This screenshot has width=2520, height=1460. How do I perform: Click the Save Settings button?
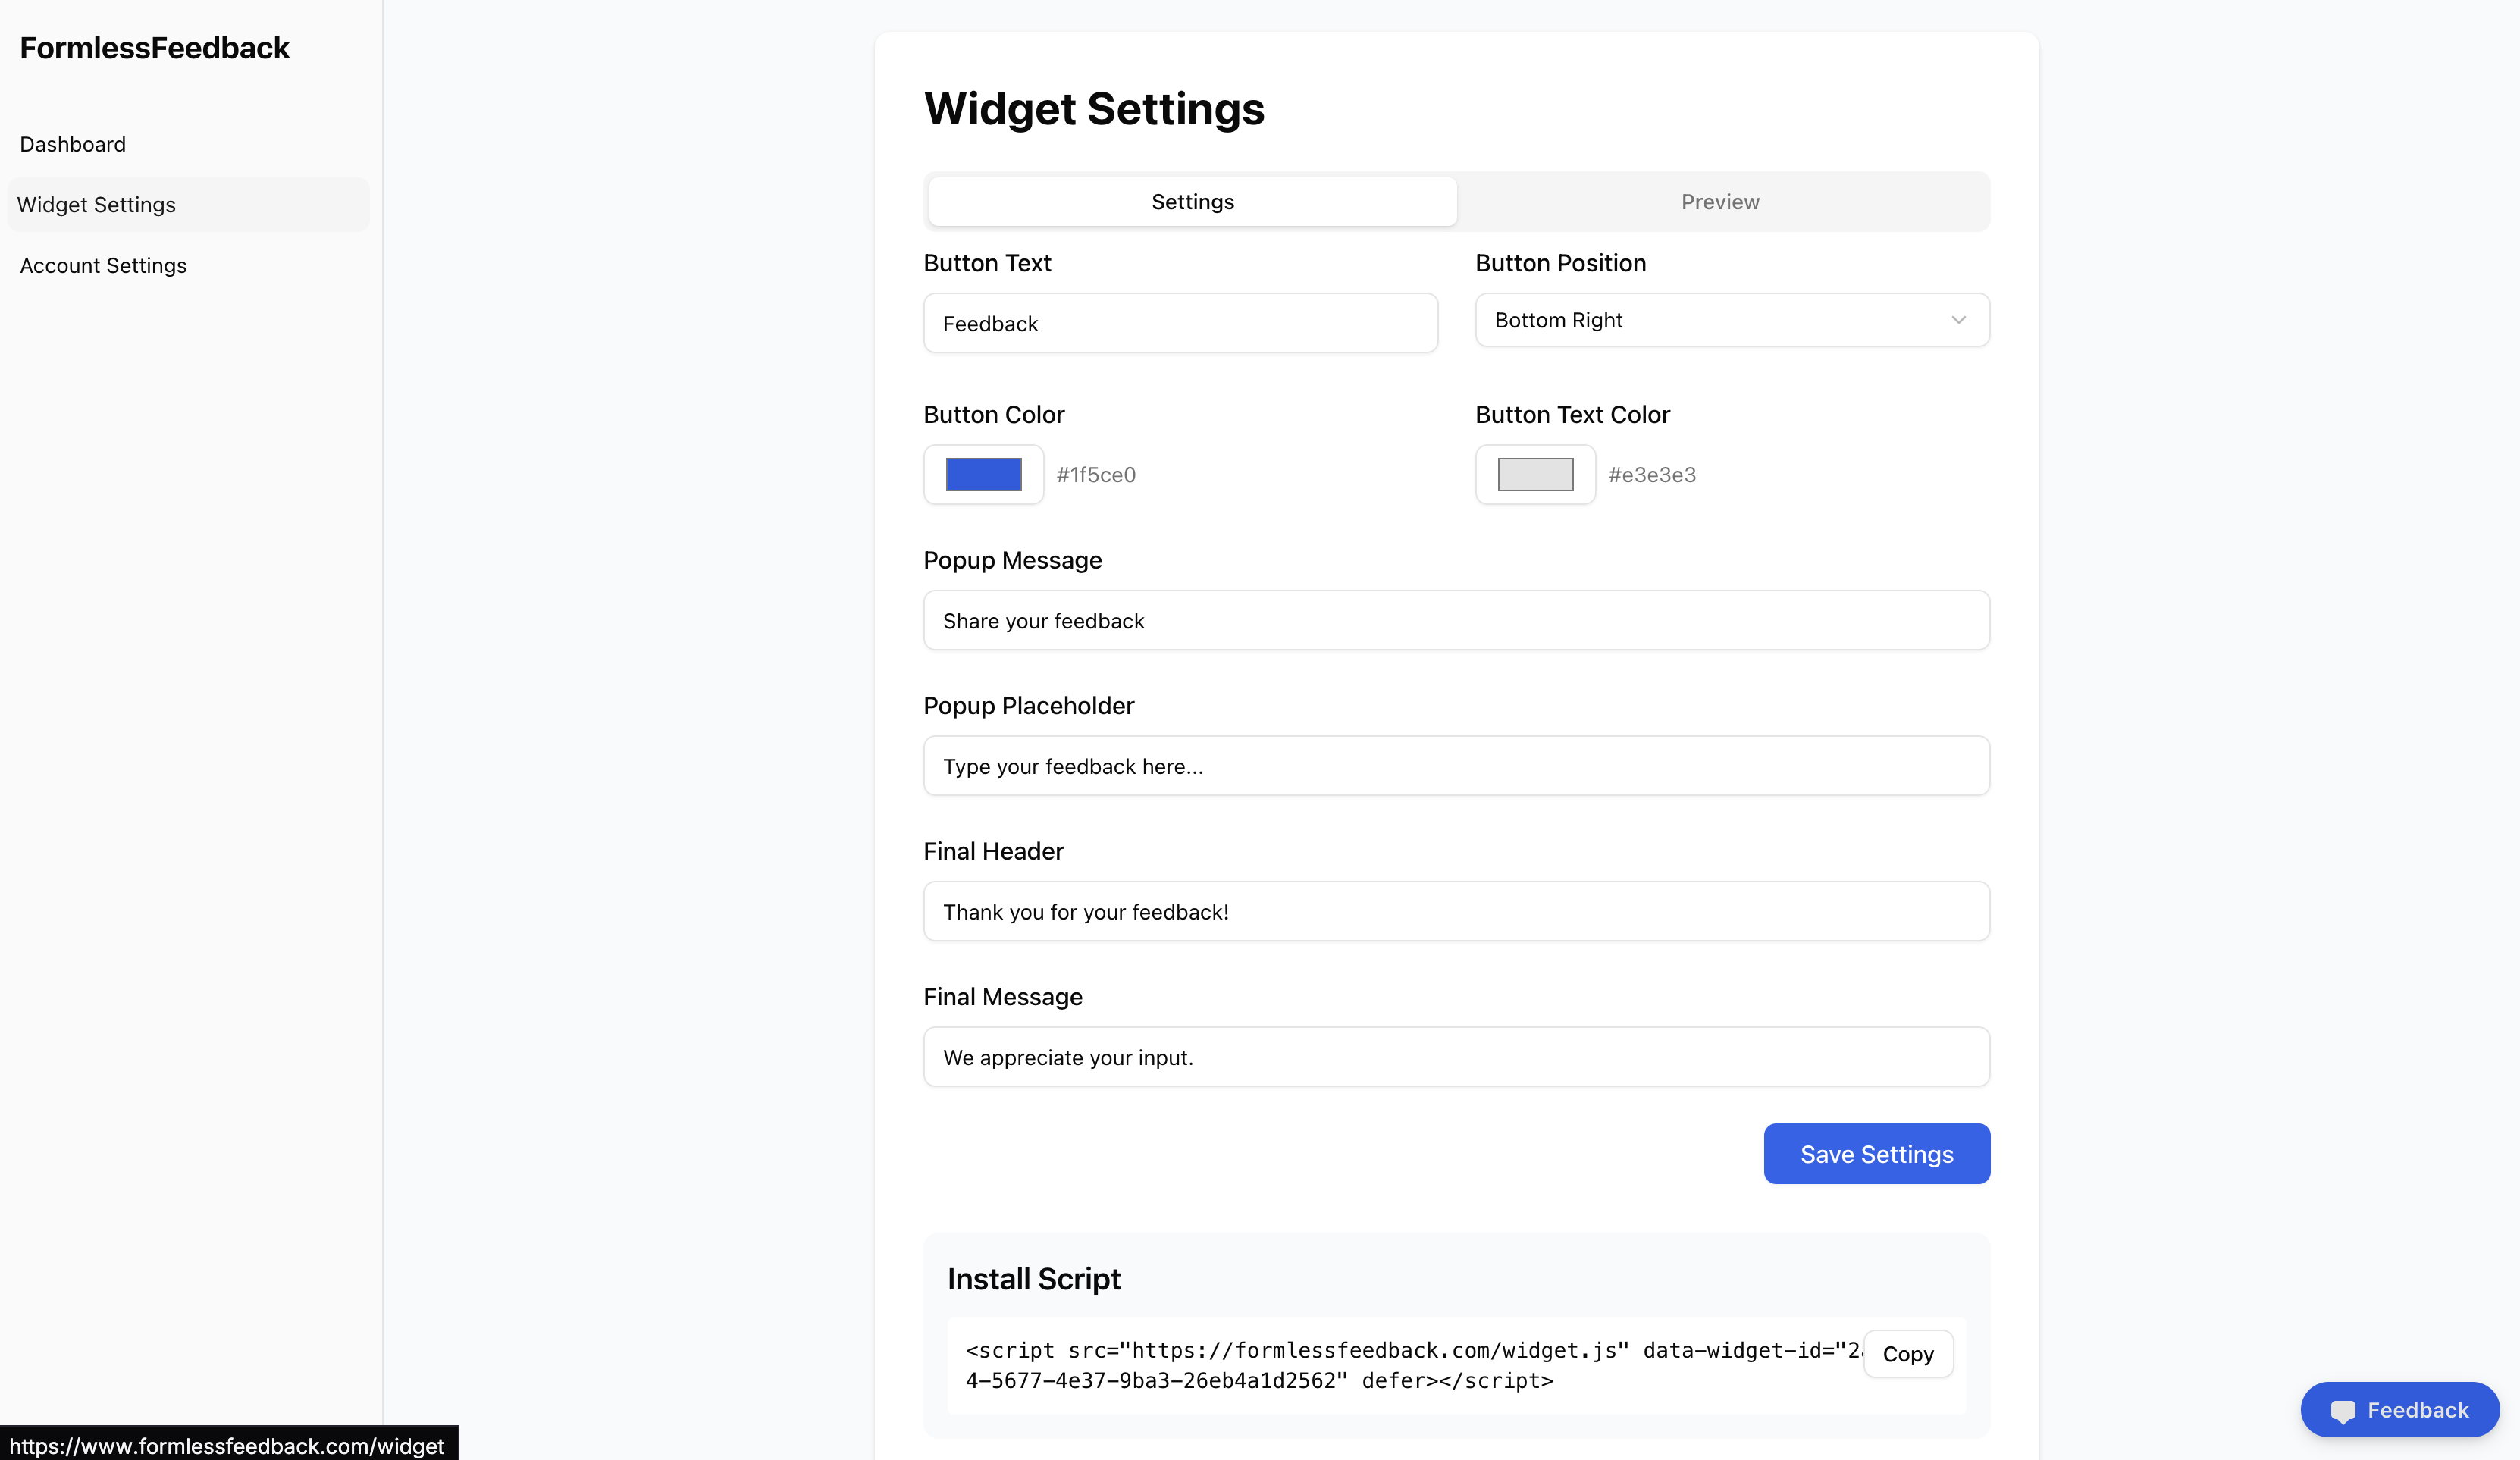(1876, 1154)
